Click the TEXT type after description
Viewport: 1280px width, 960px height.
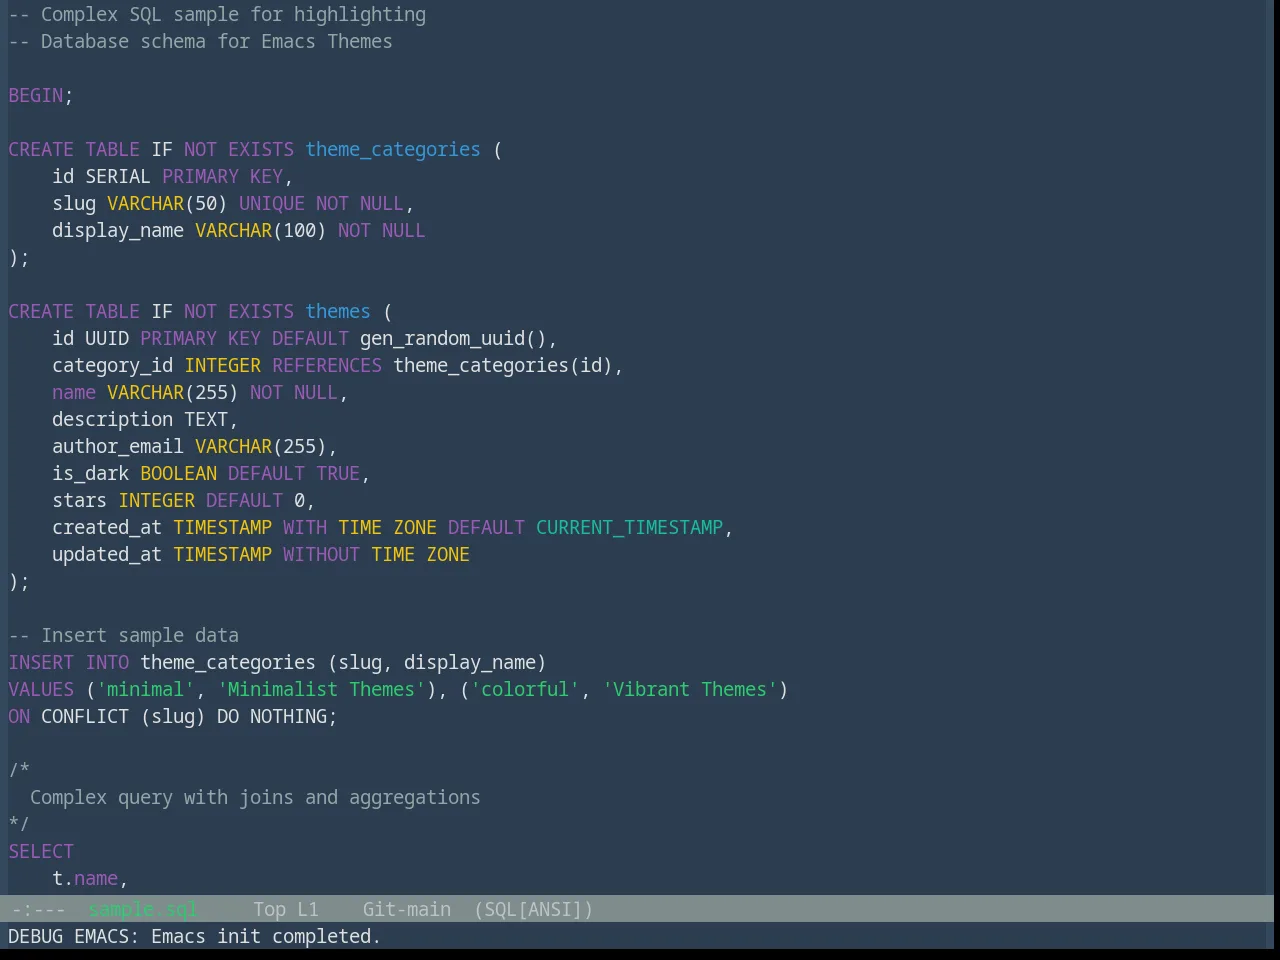(x=206, y=419)
